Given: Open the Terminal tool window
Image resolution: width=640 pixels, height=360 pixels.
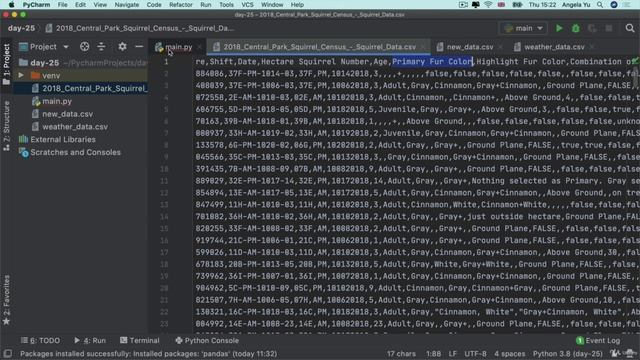Looking at the screenshot, I should point(140,340).
